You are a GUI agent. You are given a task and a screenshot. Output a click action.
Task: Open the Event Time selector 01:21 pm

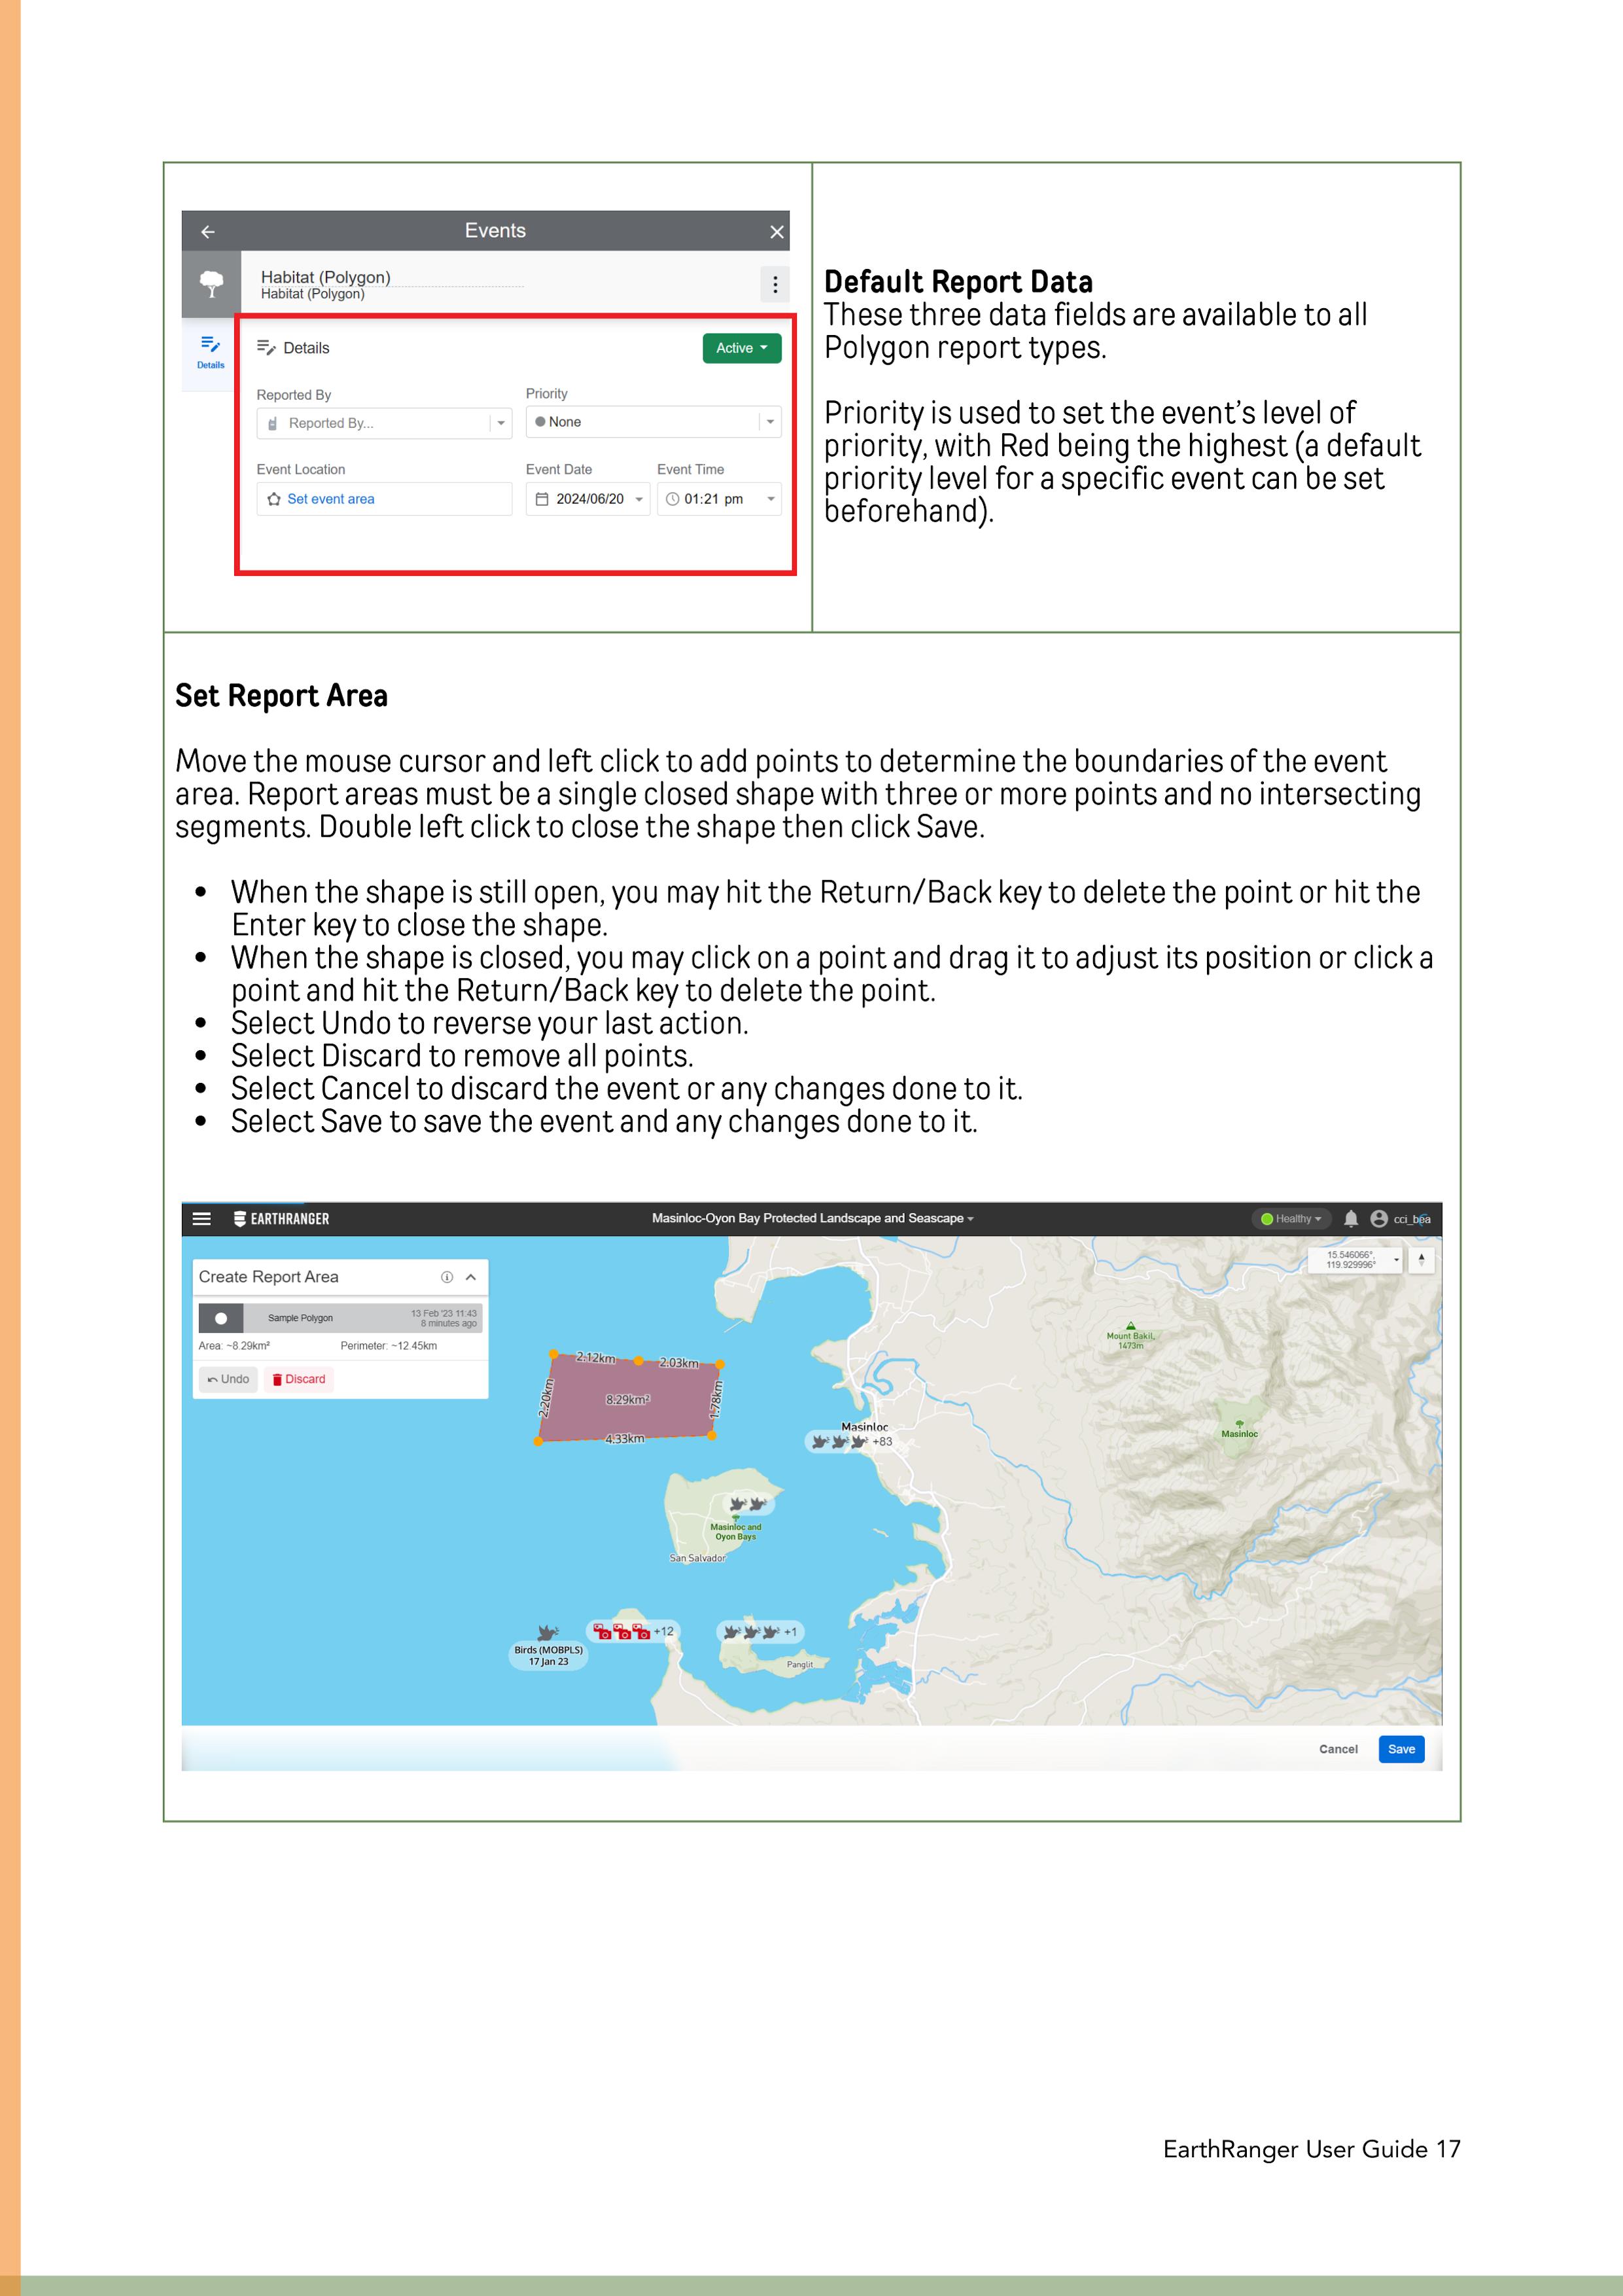(719, 499)
